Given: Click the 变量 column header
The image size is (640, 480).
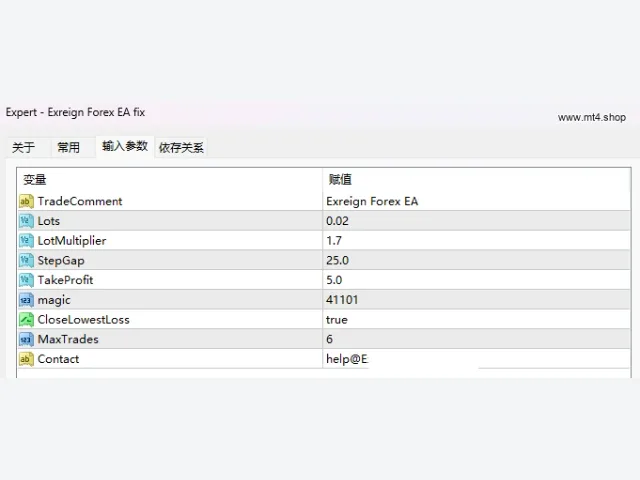Looking at the screenshot, I should pos(170,180).
